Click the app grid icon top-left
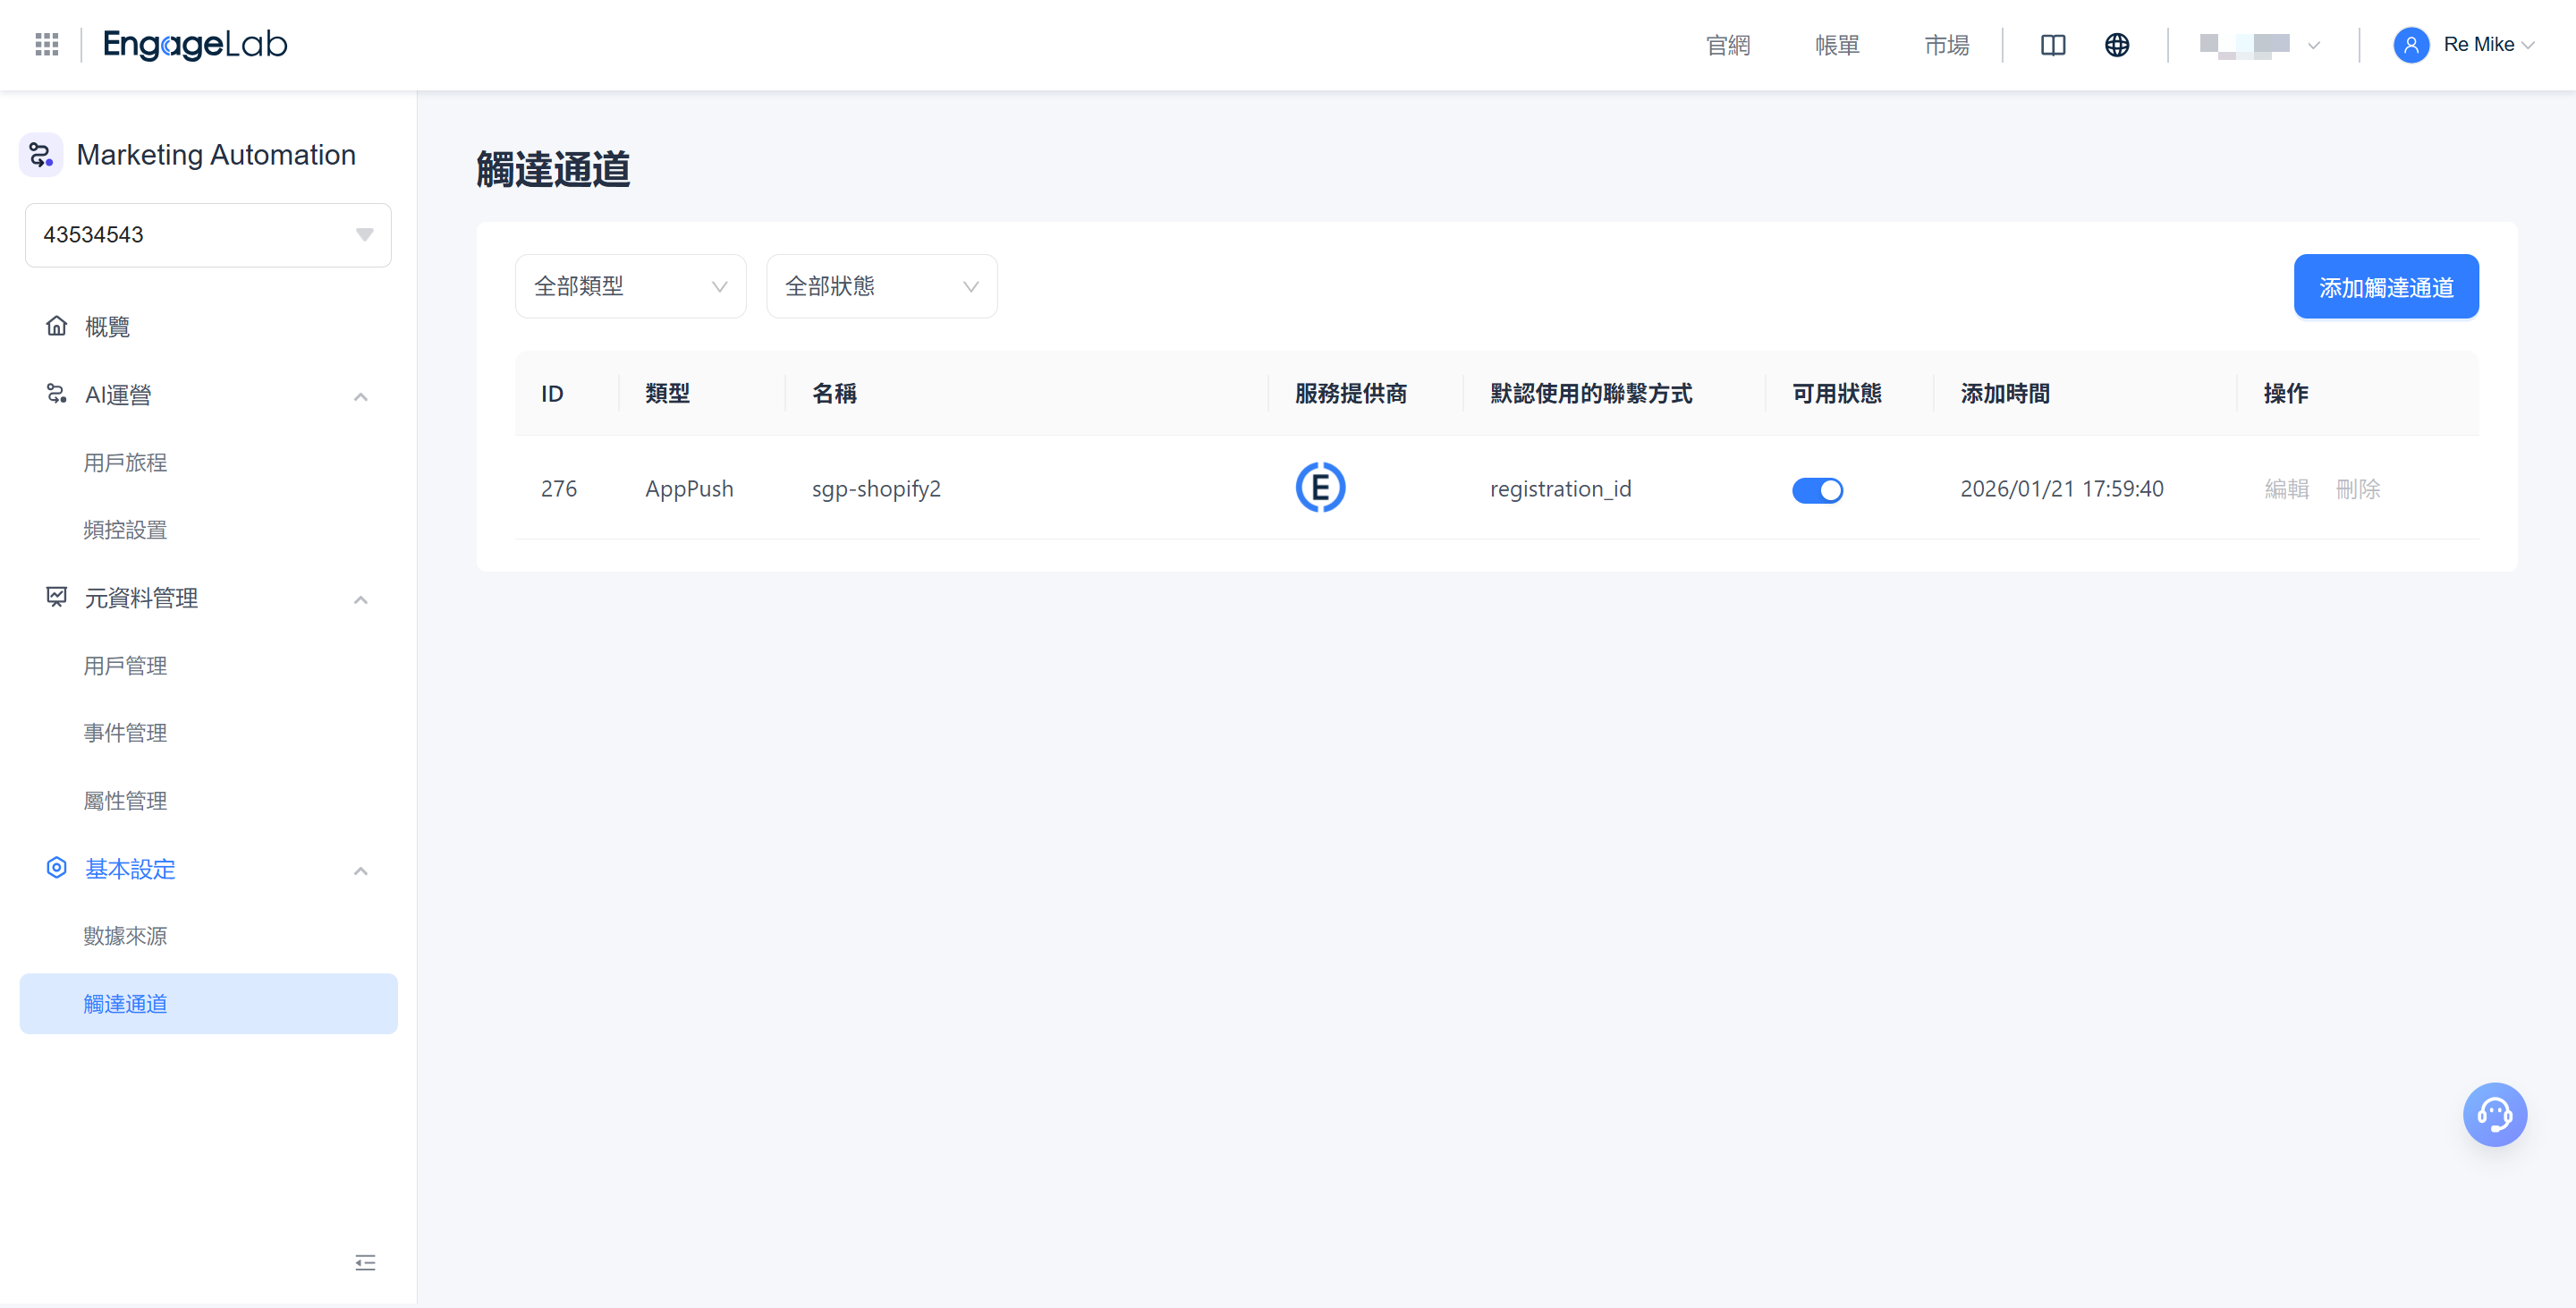 46,44
